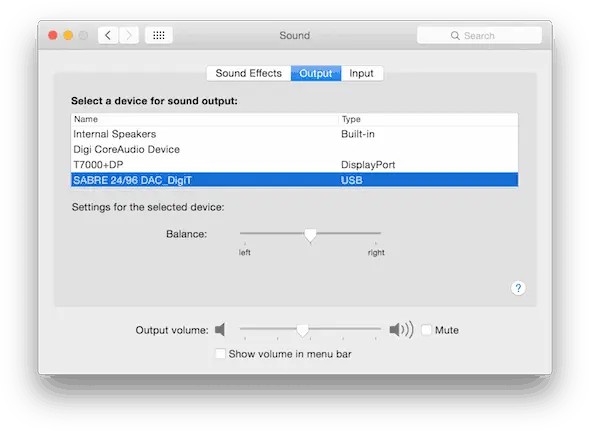
Task: Click the loud volume speaker icon
Action: [401, 330]
